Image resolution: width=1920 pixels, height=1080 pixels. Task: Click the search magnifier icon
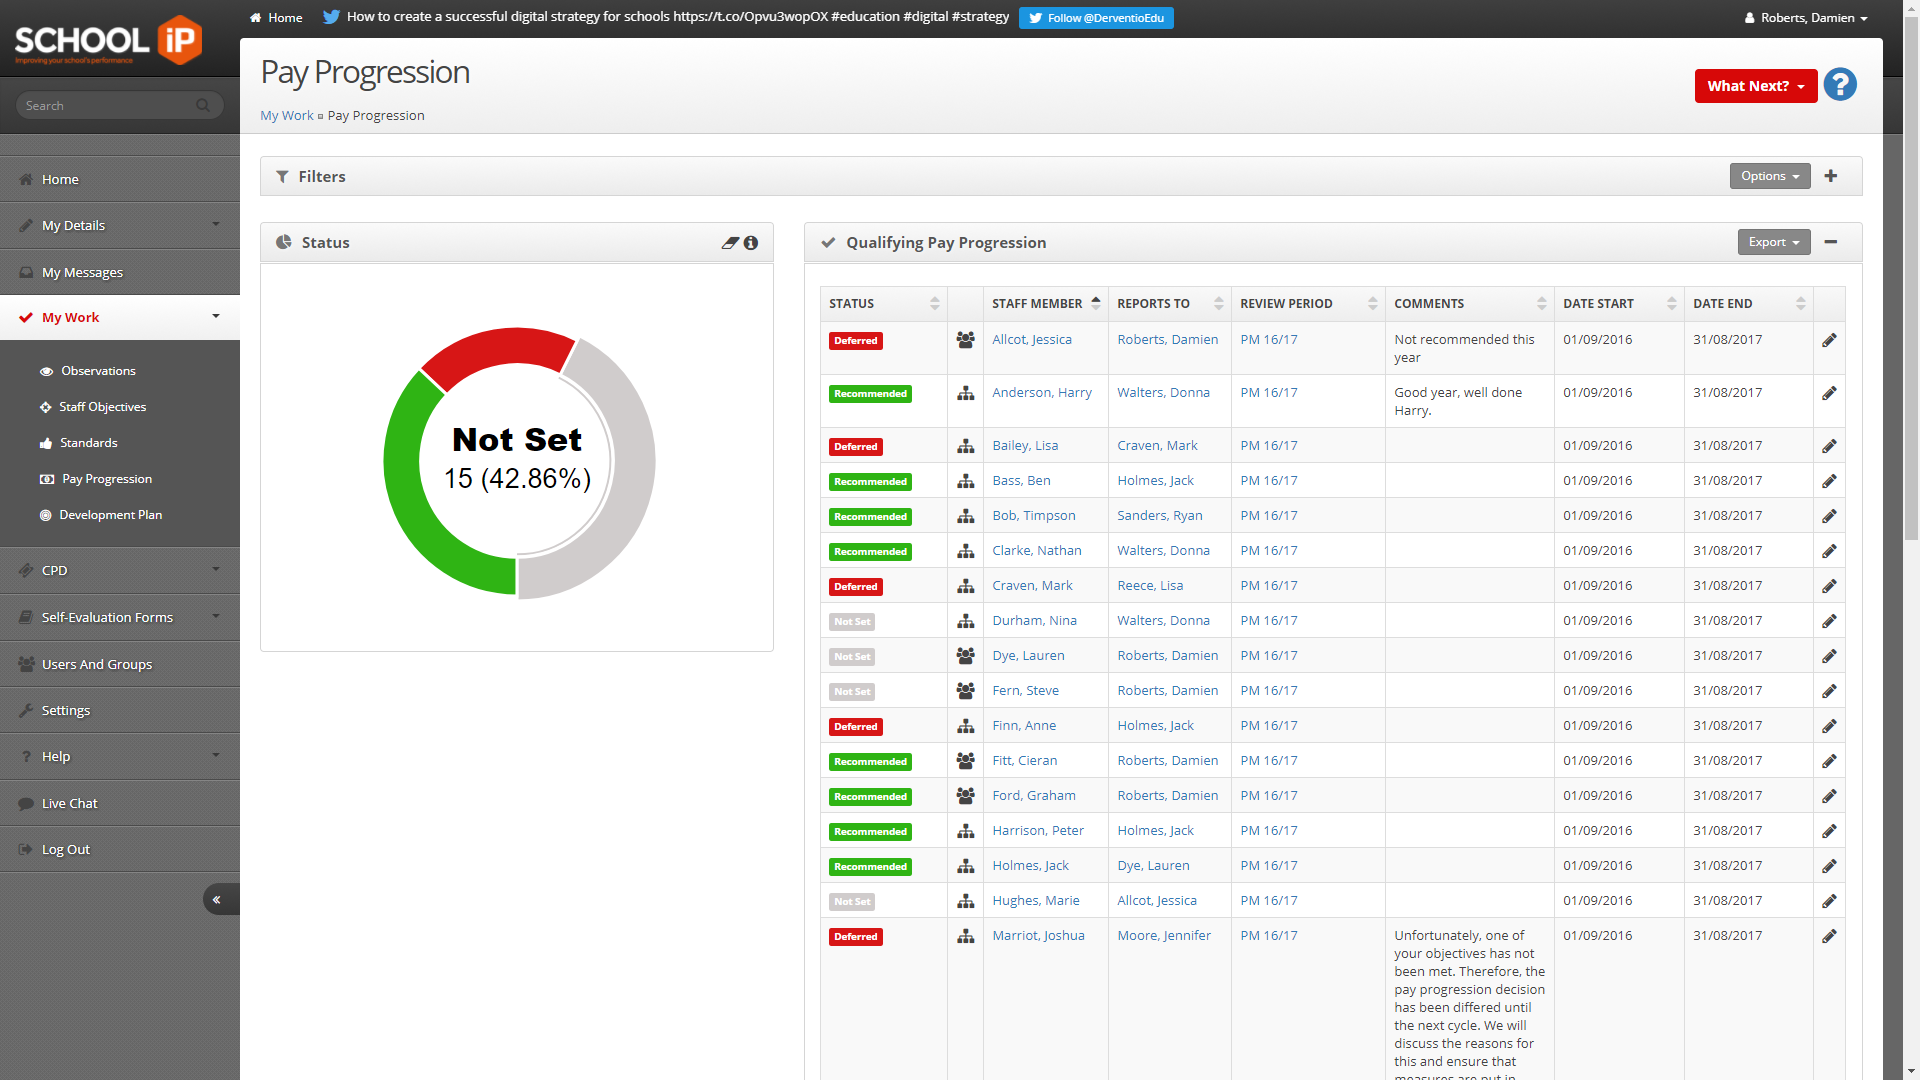(x=203, y=105)
